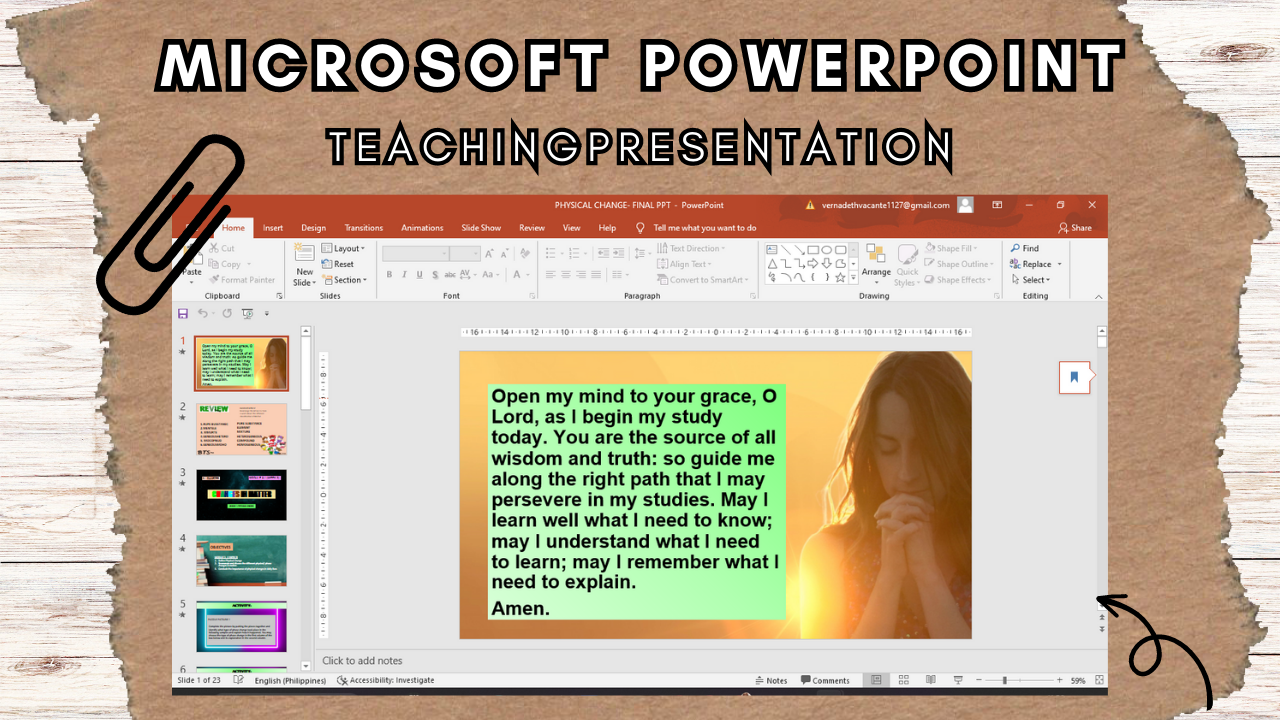Collapse the ribbon with the chevron
1280x720 pixels.
tap(1098, 297)
